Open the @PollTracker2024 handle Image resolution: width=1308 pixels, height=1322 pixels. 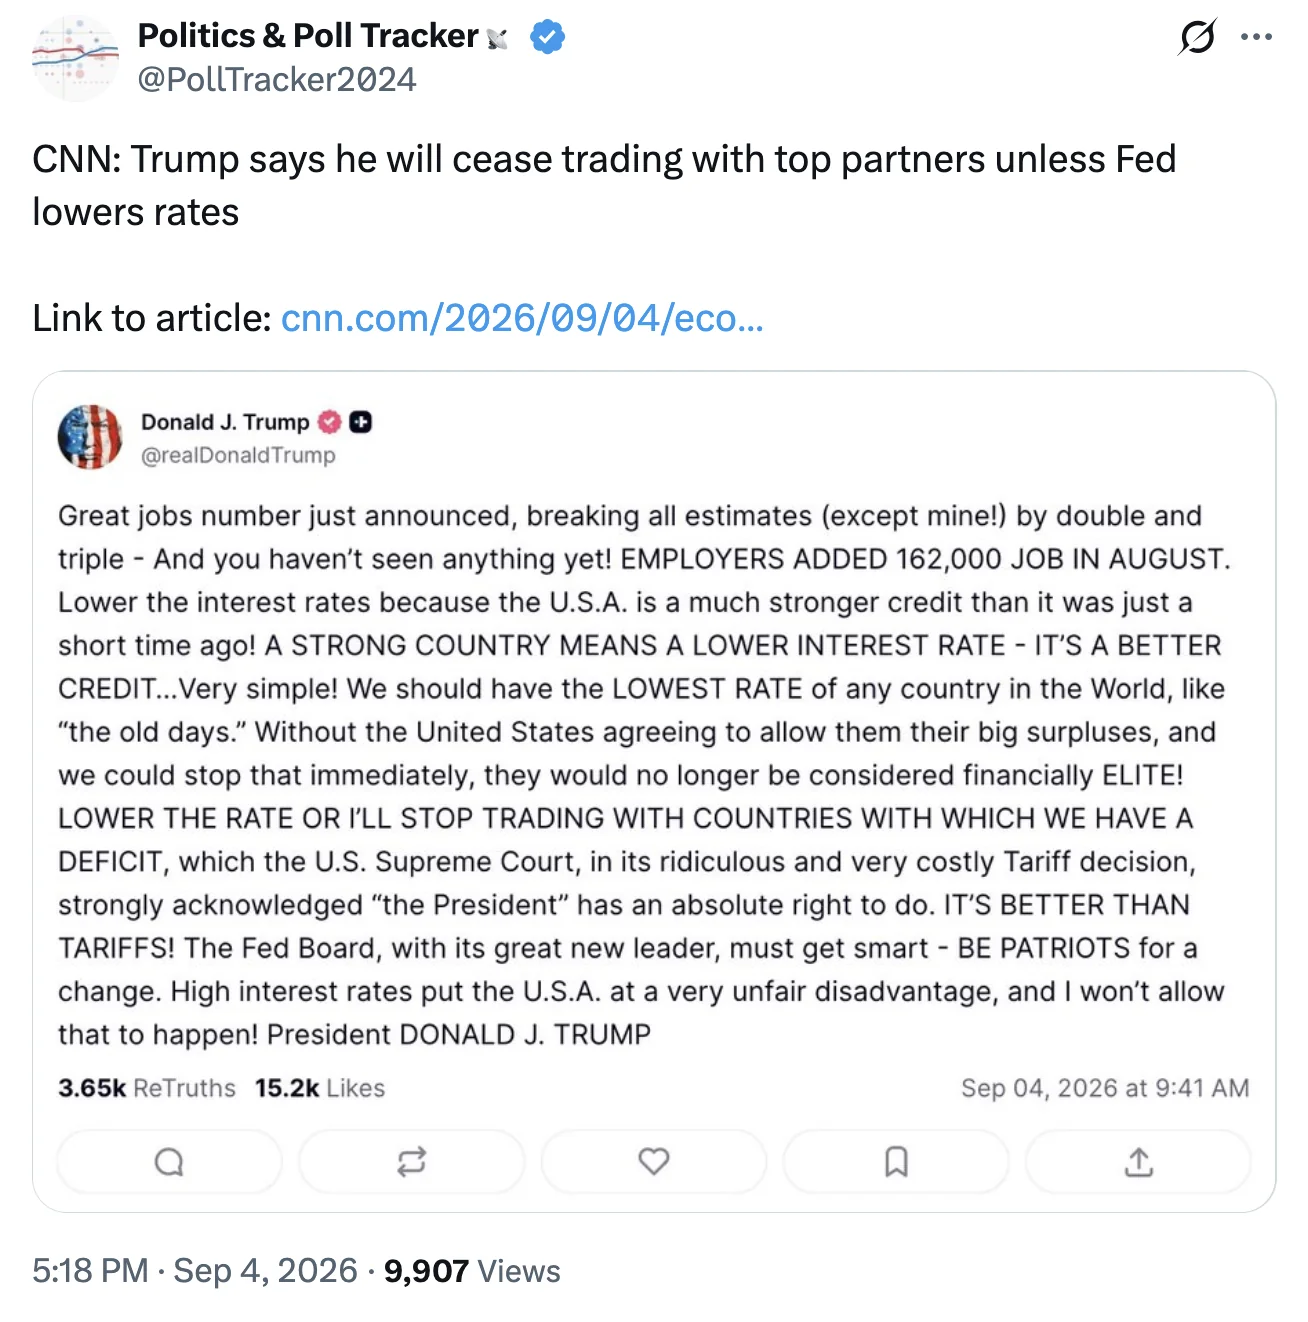coord(277,80)
